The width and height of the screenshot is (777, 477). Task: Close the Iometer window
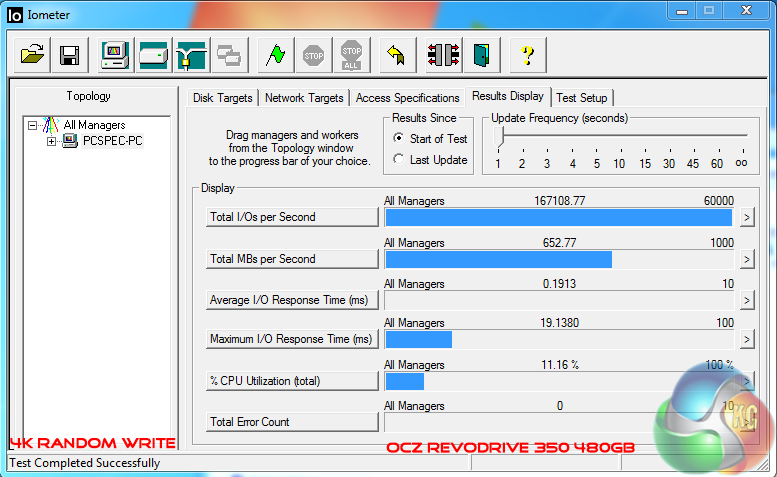(747, 10)
